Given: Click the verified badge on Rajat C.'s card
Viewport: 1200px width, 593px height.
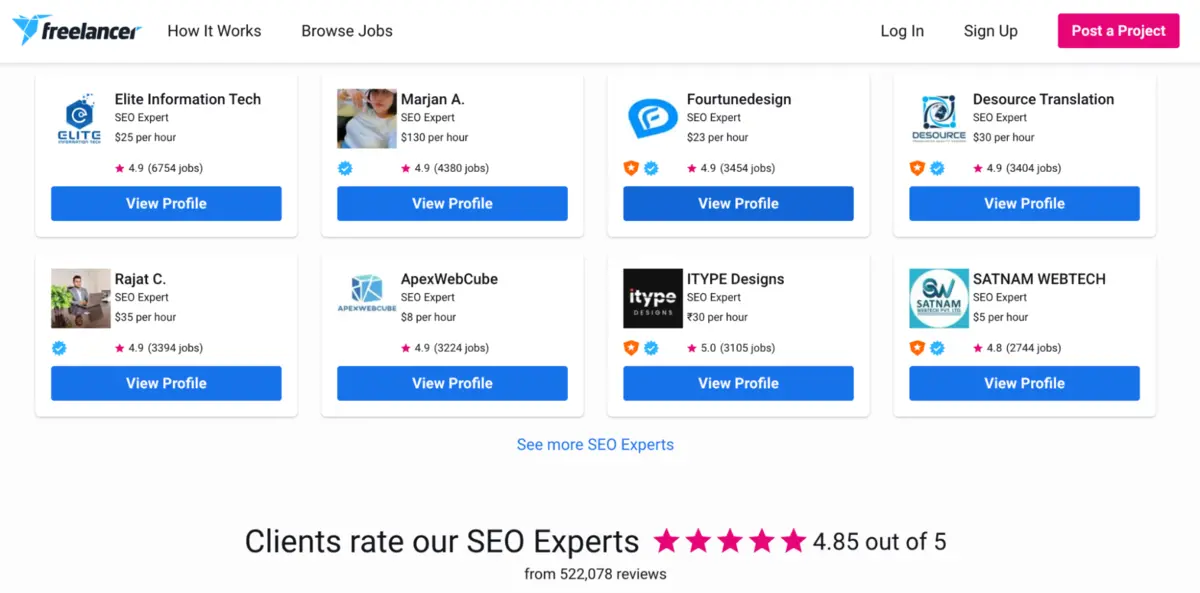Looking at the screenshot, I should (x=59, y=348).
